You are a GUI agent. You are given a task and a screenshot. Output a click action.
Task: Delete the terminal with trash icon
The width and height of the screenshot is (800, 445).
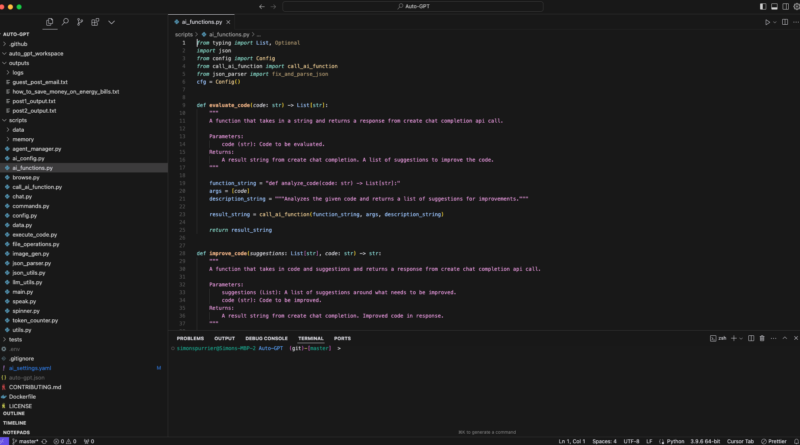point(762,338)
